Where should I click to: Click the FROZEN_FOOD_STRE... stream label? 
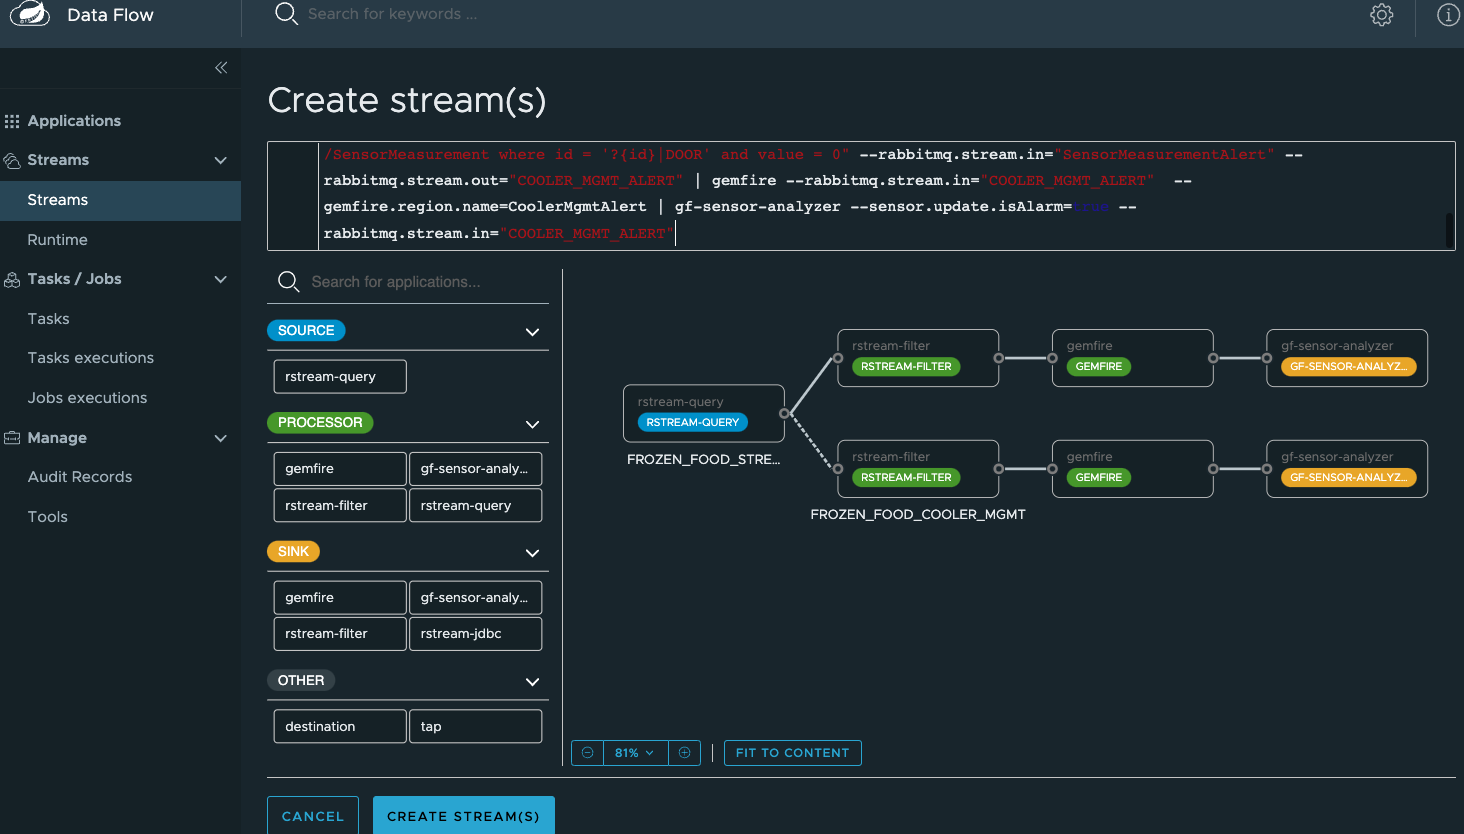pos(703,460)
